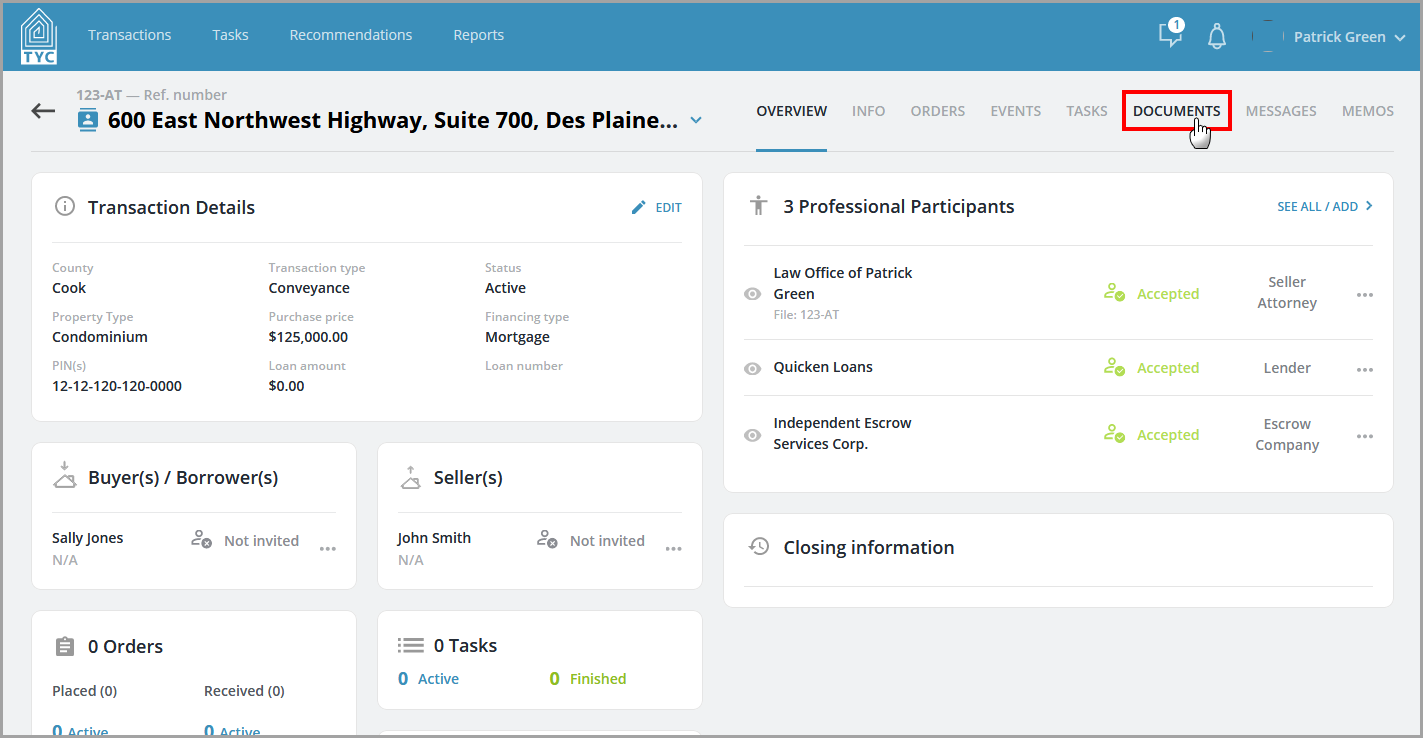Click the pencil Edit icon in Transaction Details
This screenshot has width=1423, height=738.
[x=639, y=207]
